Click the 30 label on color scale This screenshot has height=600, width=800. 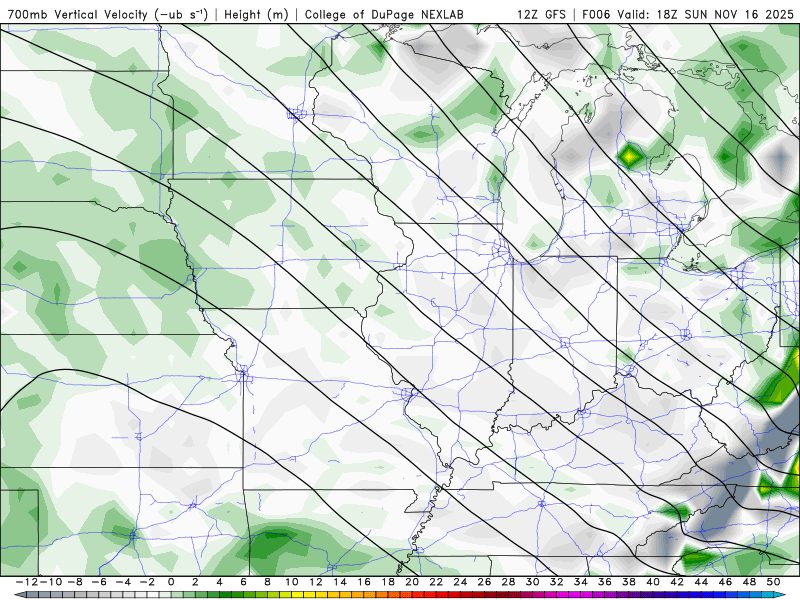[x=533, y=582]
